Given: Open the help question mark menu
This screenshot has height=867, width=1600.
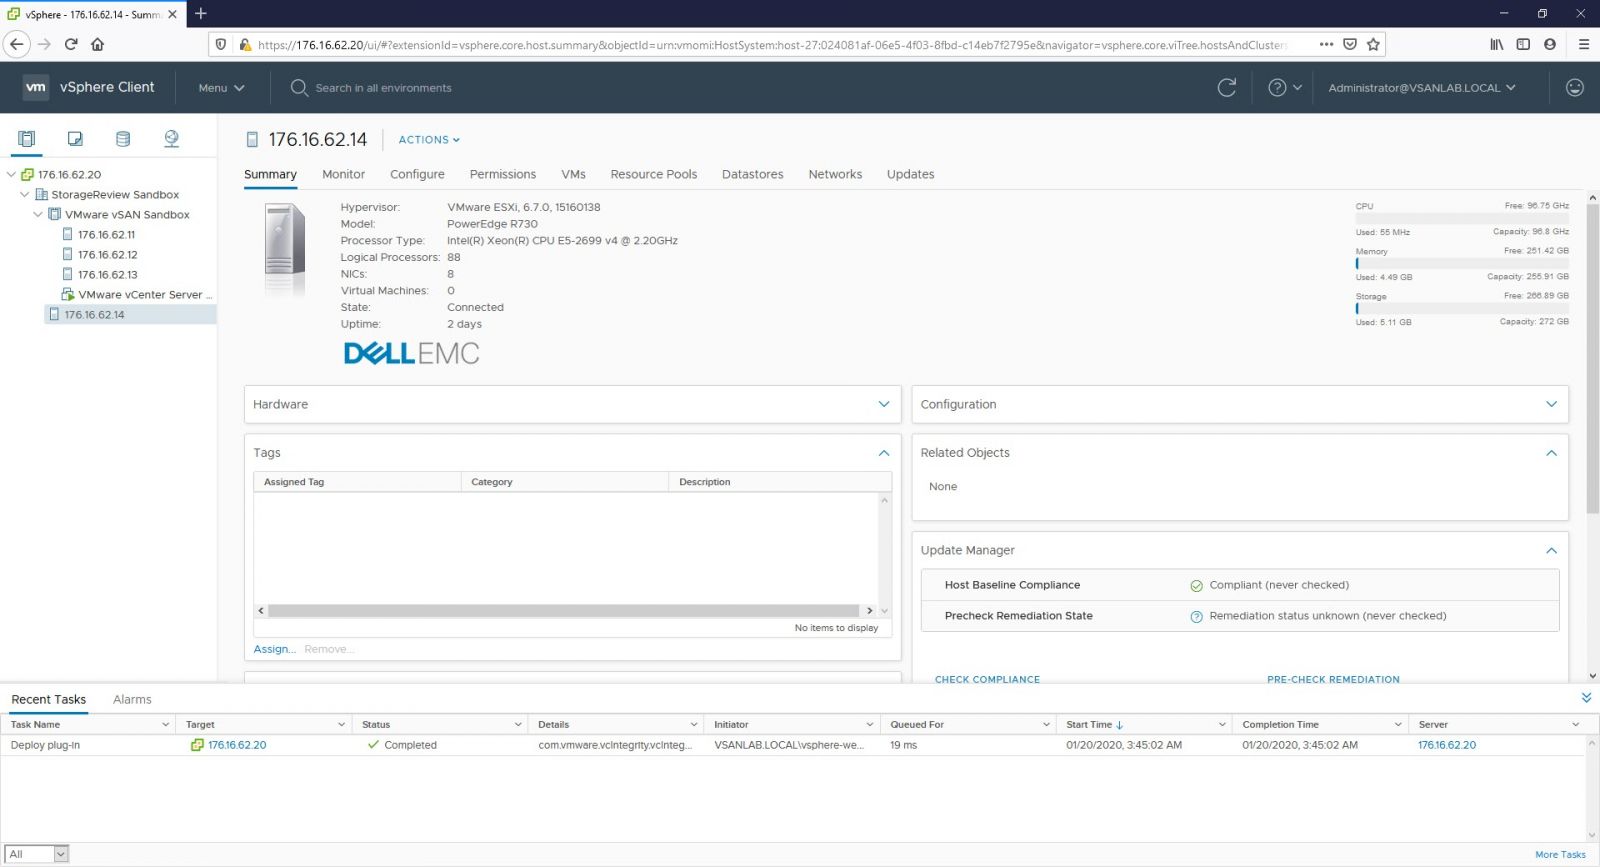Looking at the screenshot, I should pyautogui.click(x=1284, y=88).
